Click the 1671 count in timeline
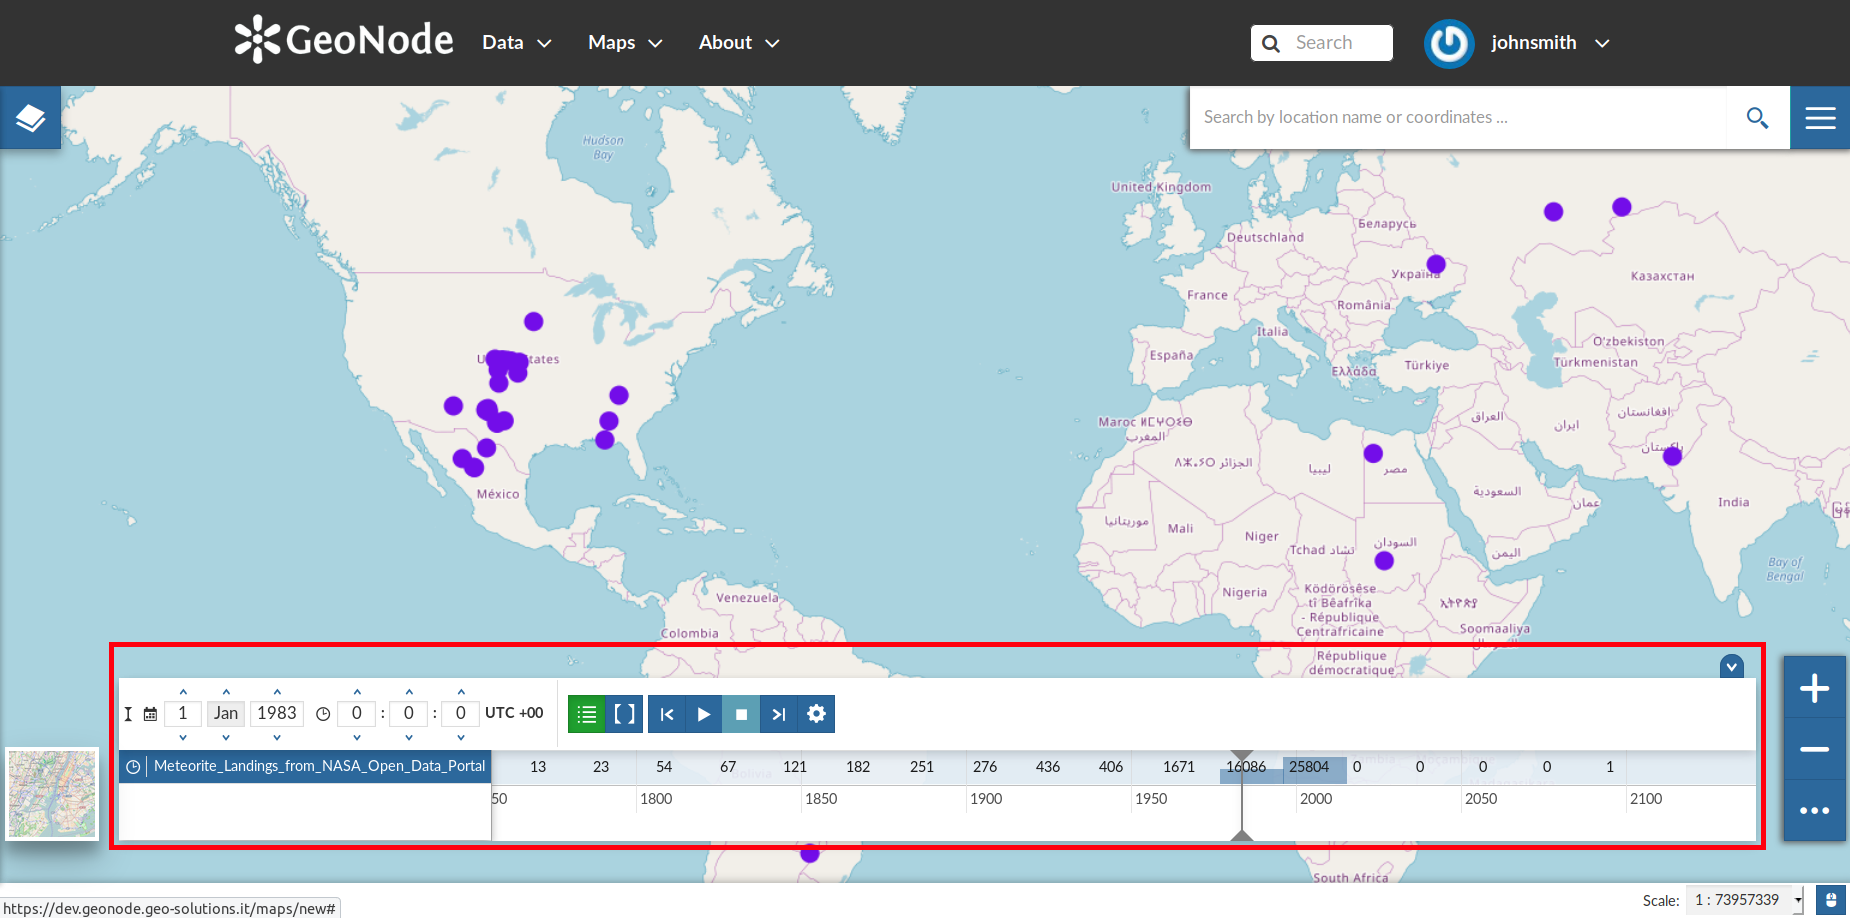This screenshot has width=1850, height=918. 1179,767
